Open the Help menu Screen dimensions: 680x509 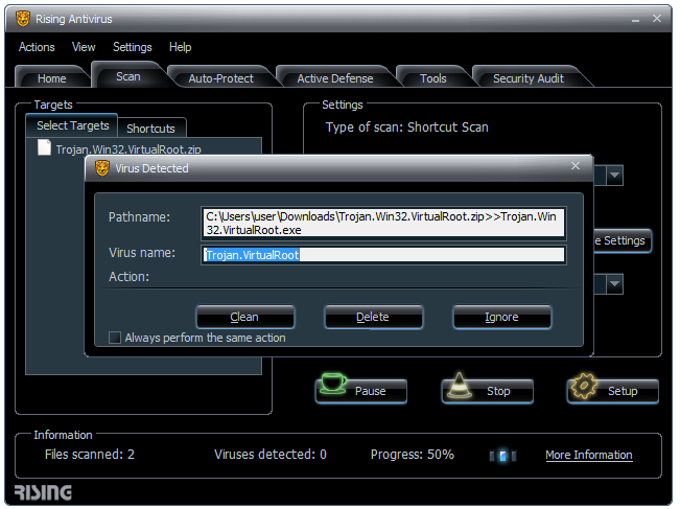[x=180, y=47]
